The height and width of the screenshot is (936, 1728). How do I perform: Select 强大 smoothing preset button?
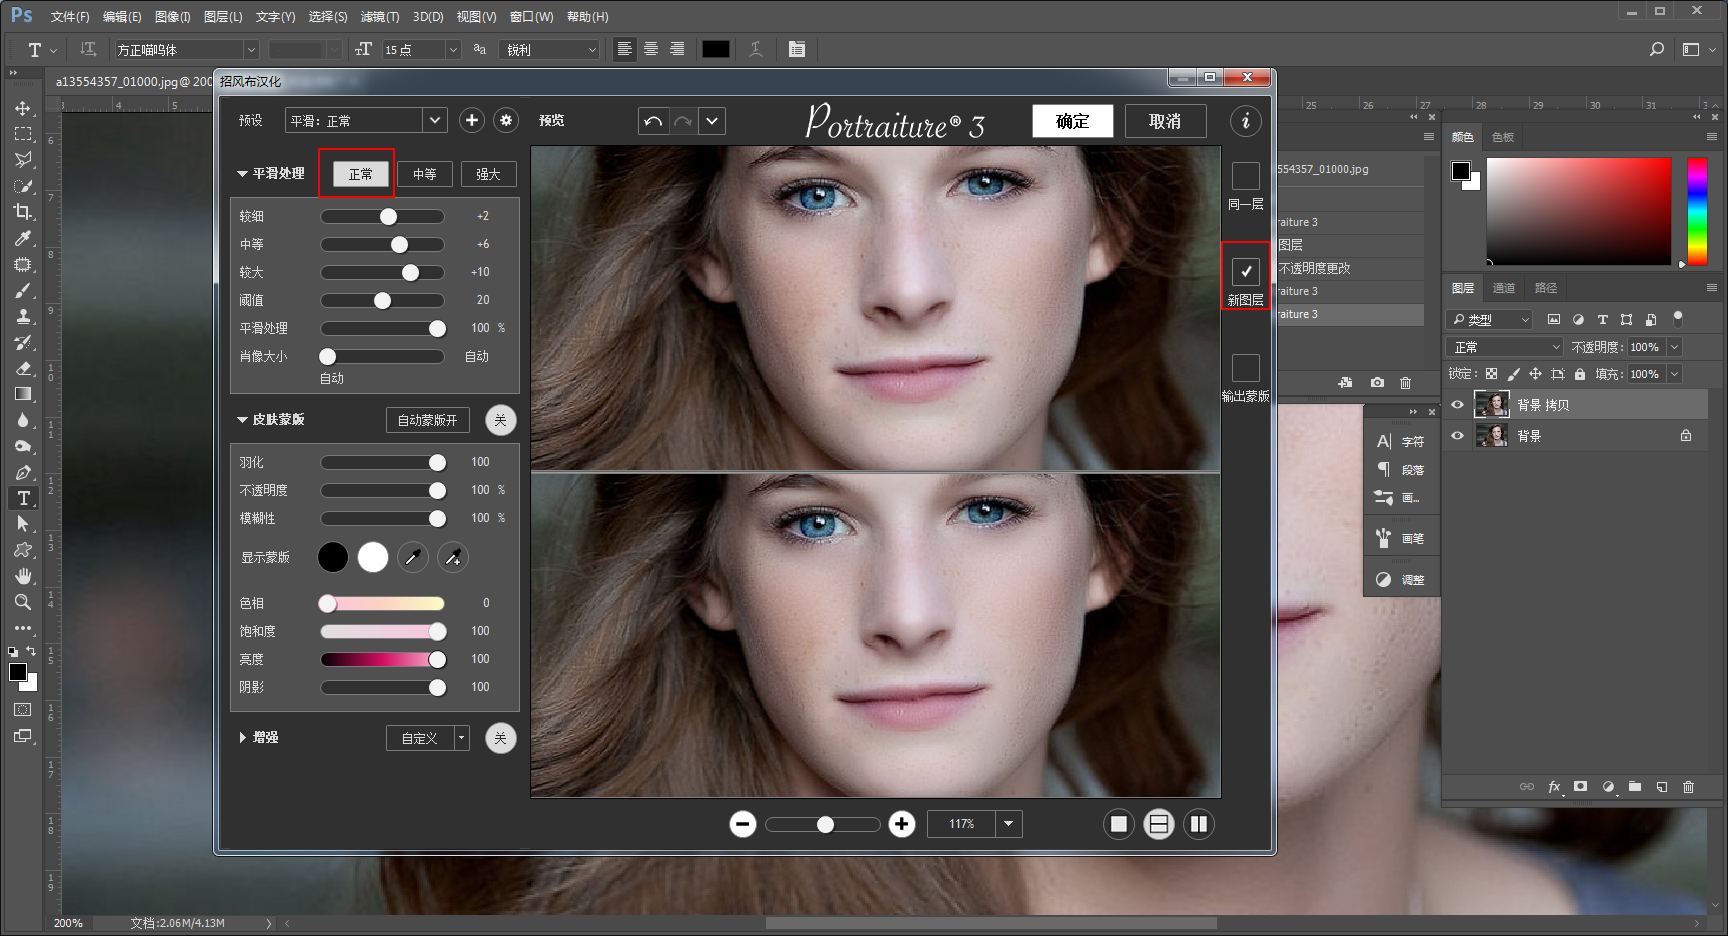488,174
